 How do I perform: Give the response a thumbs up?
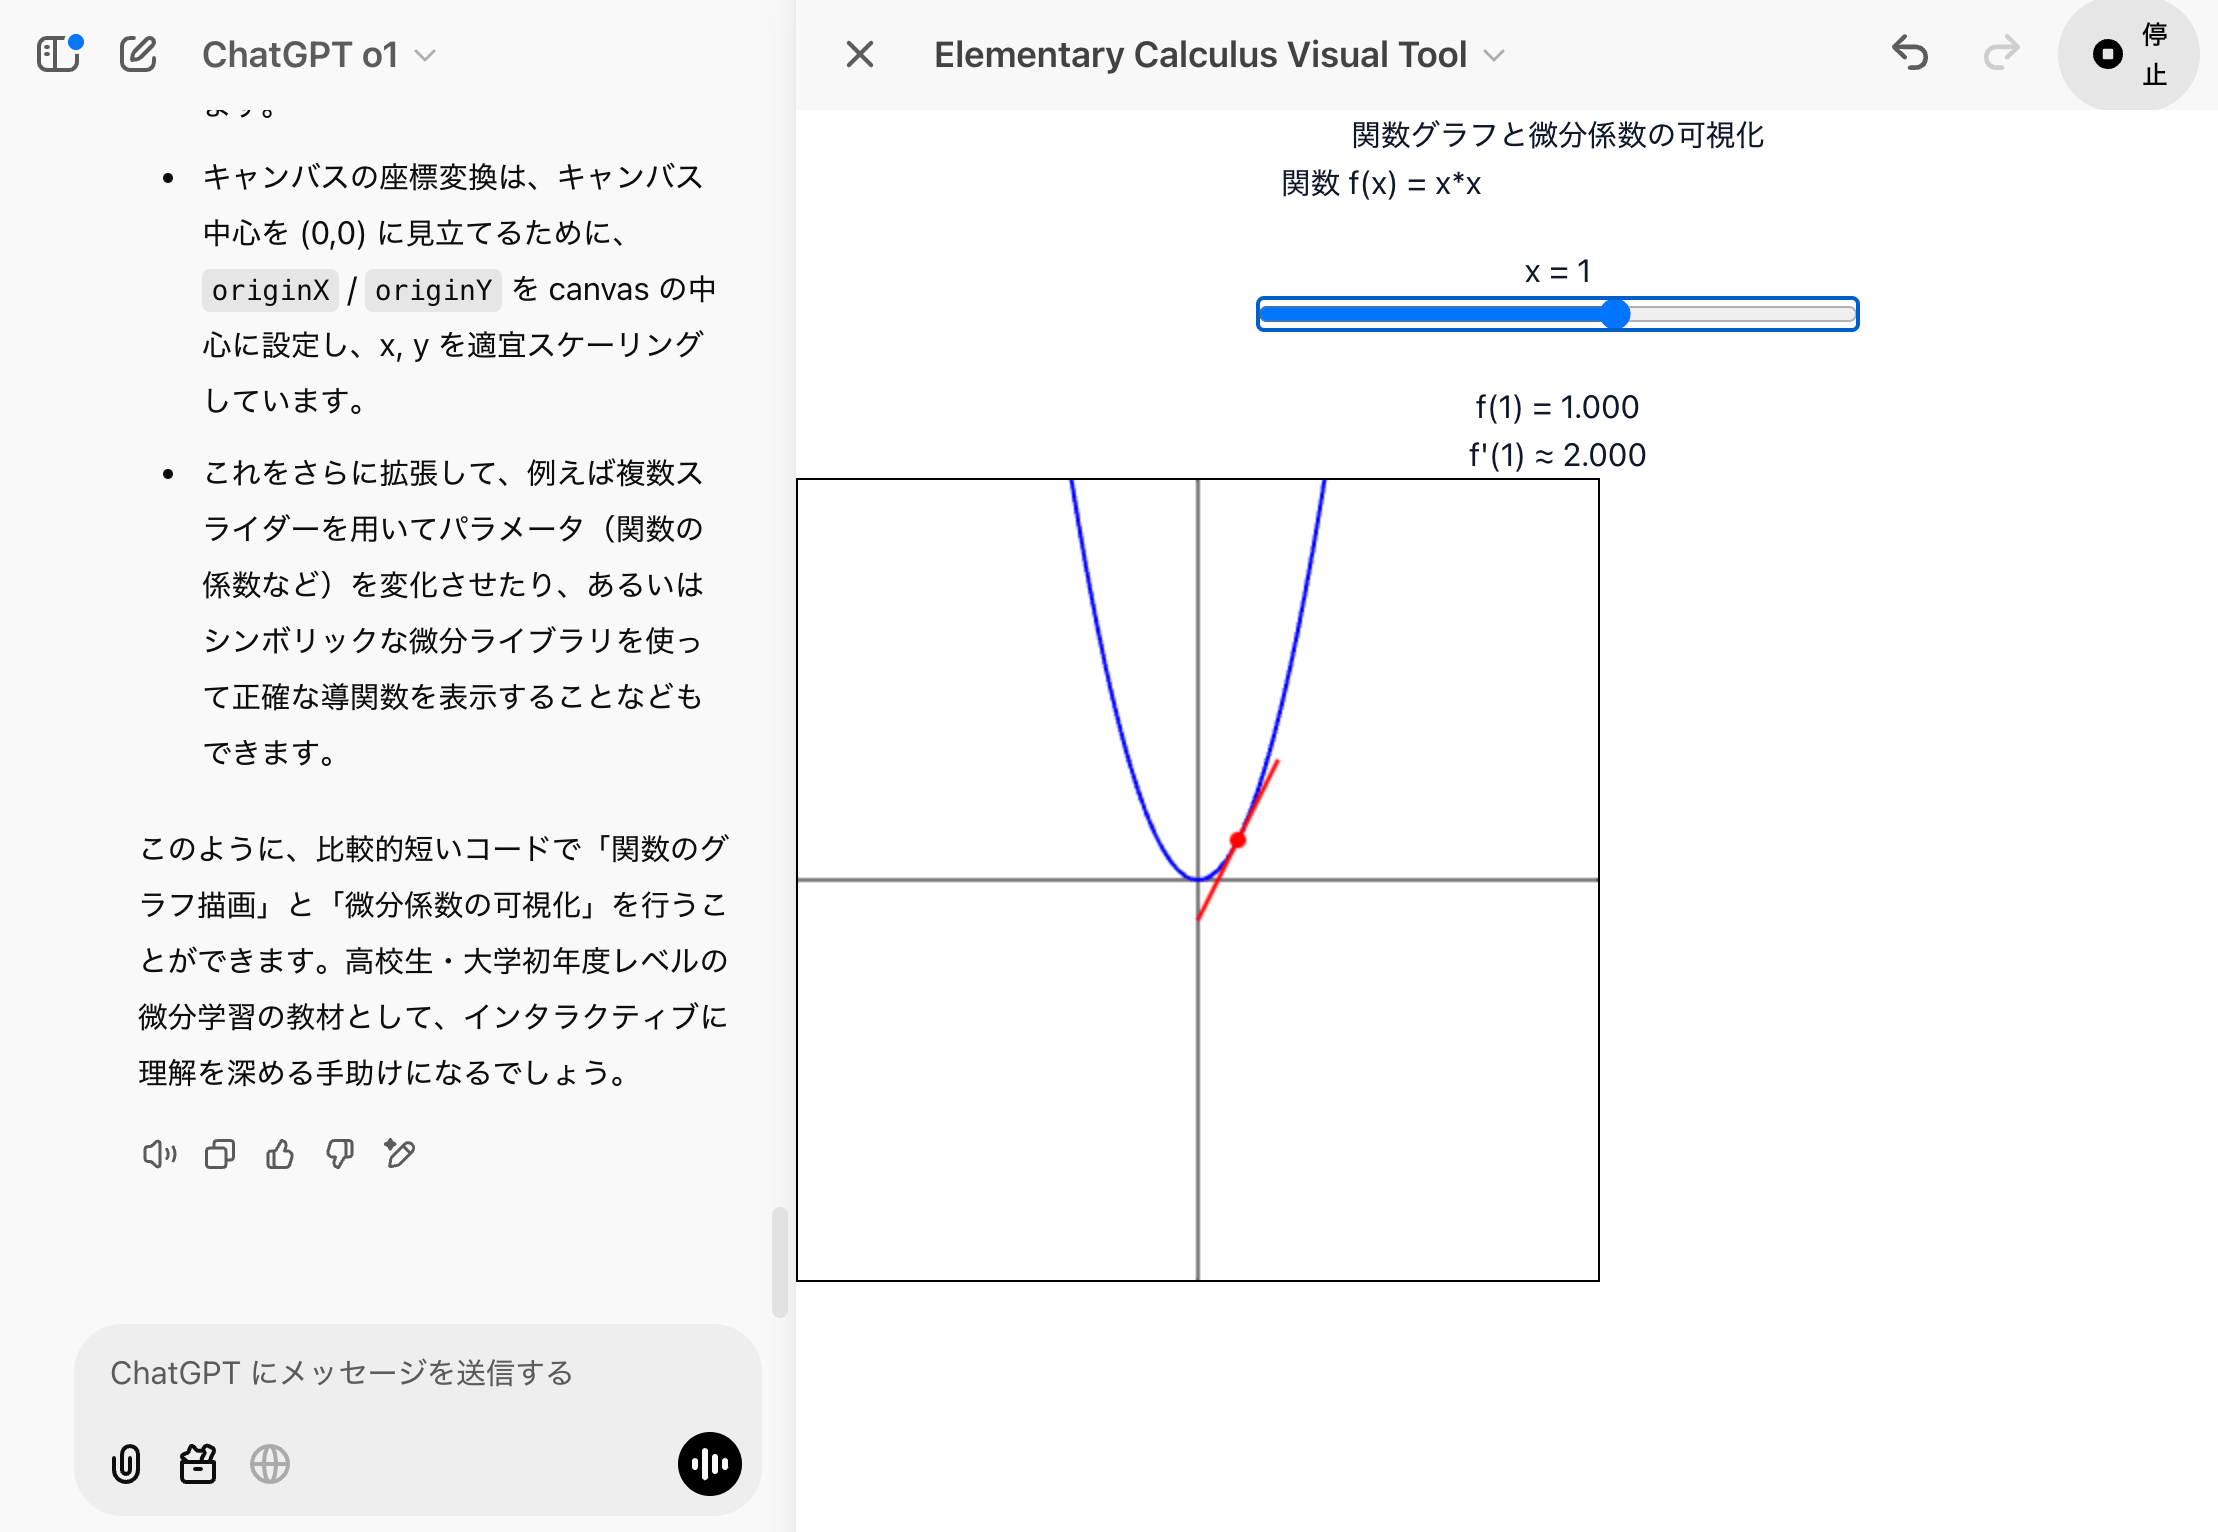280,1154
